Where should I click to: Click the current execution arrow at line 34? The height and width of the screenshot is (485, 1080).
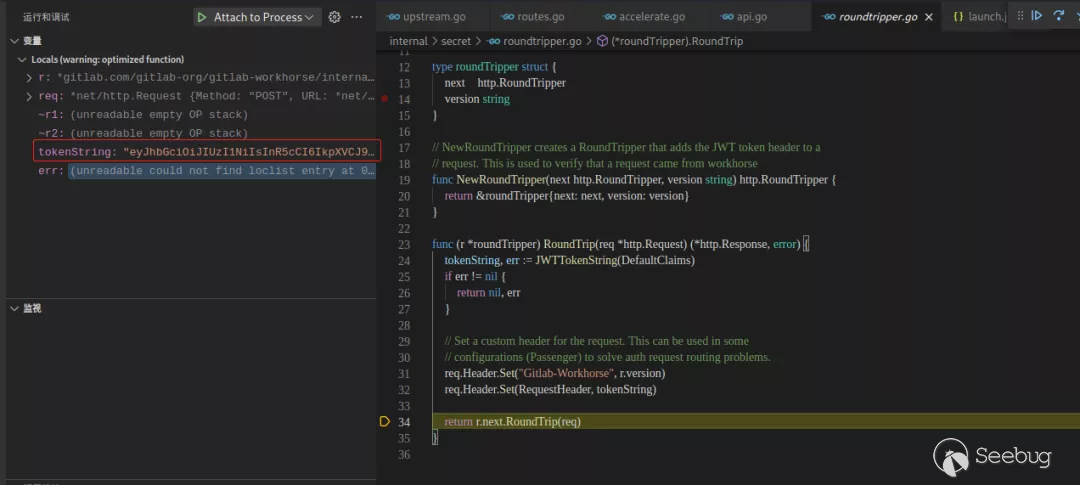tap(384, 422)
